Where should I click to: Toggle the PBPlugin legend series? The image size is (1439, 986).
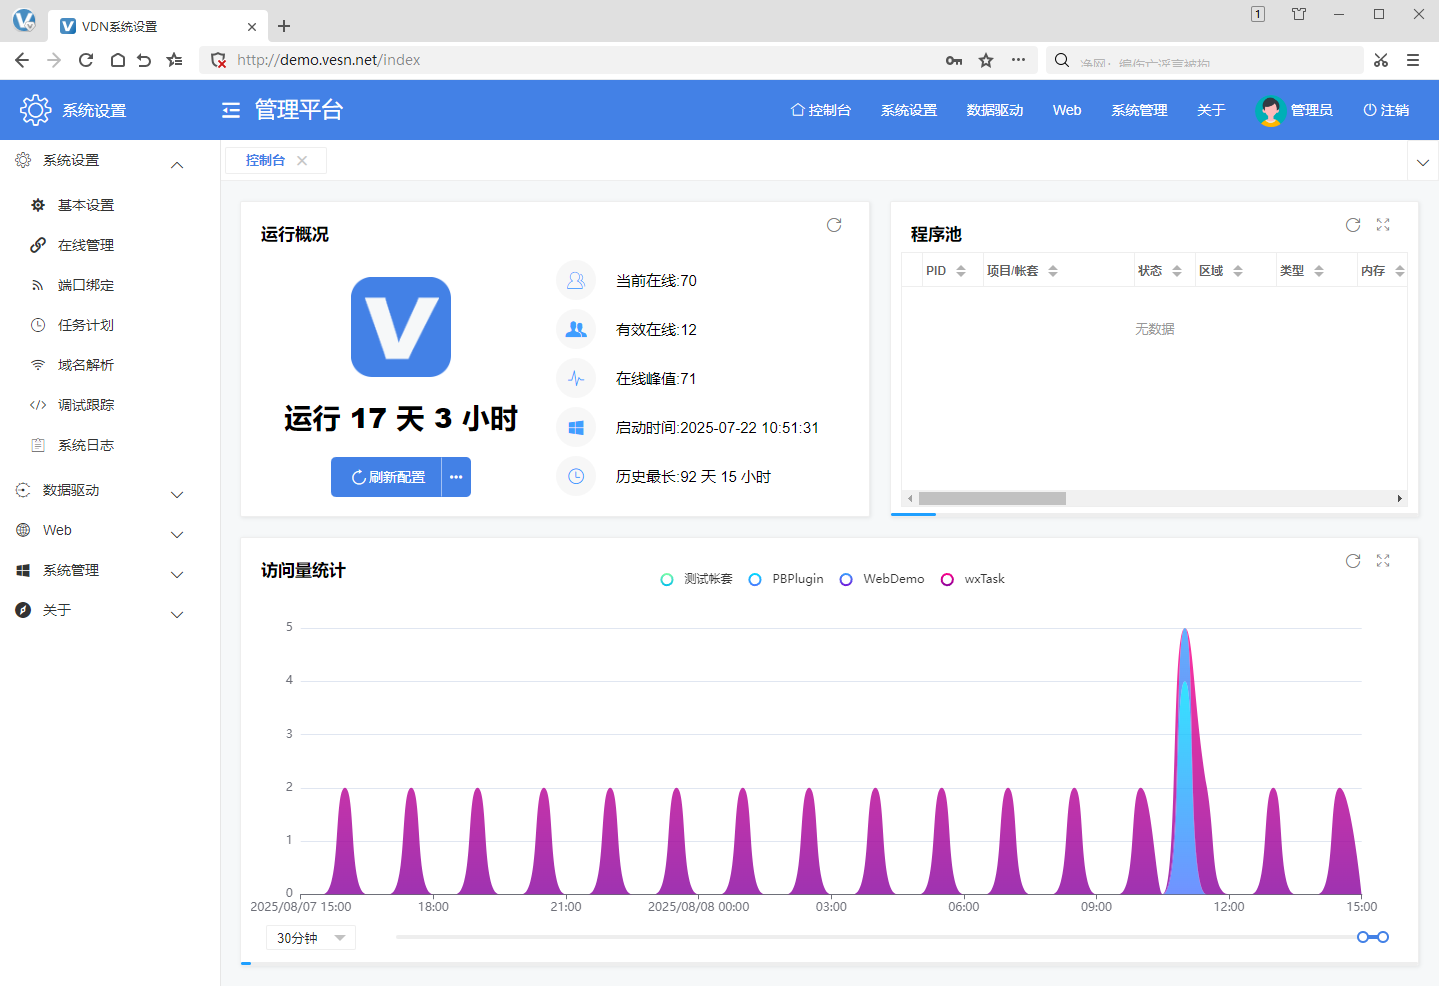tap(786, 579)
